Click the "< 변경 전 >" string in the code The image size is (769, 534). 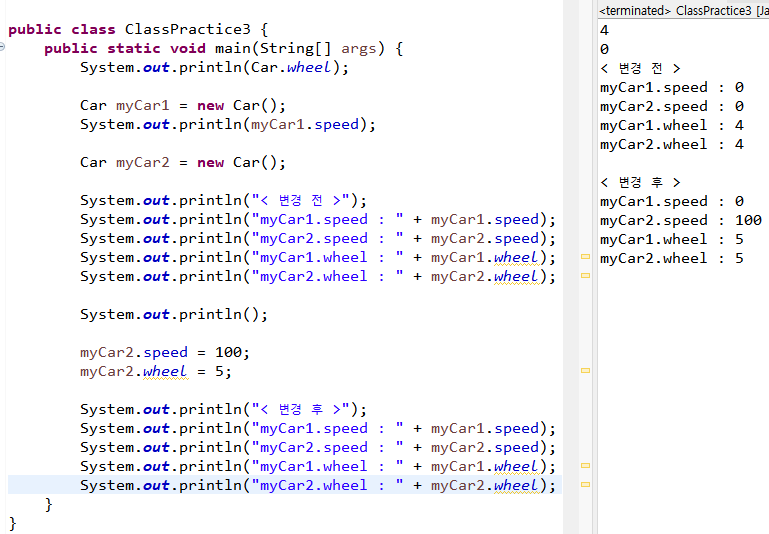(x=300, y=201)
